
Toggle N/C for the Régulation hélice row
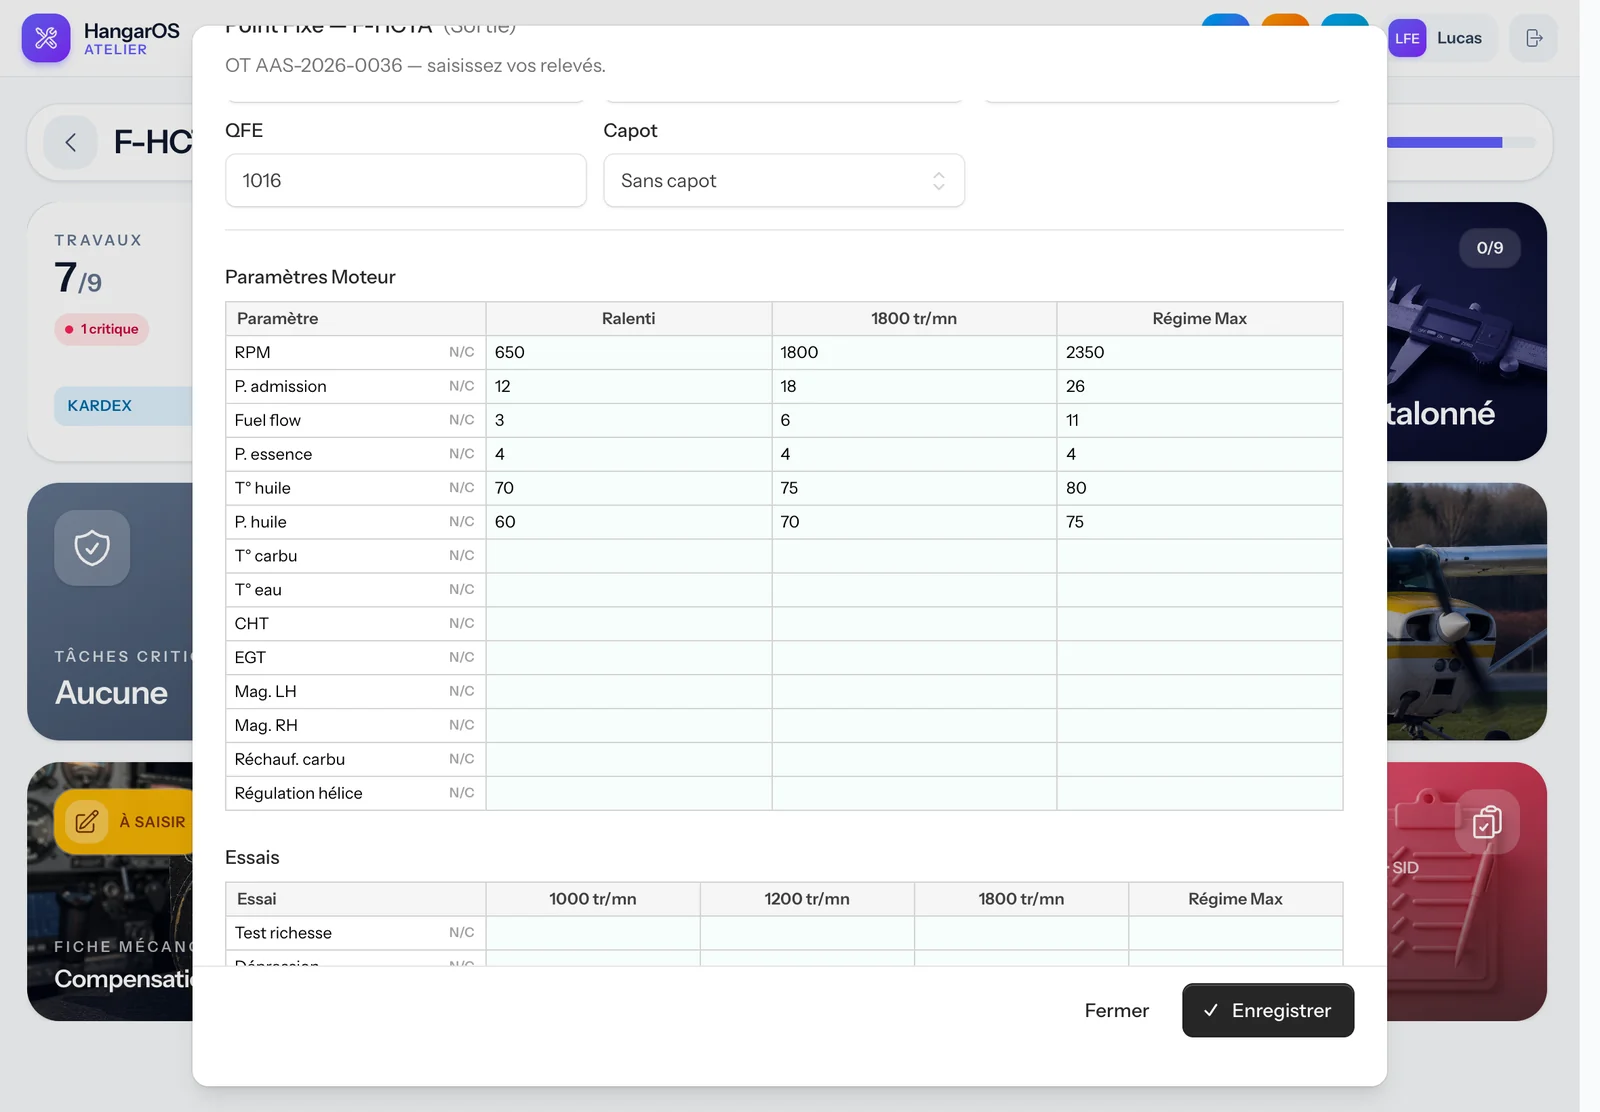click(x=461, y=793)
